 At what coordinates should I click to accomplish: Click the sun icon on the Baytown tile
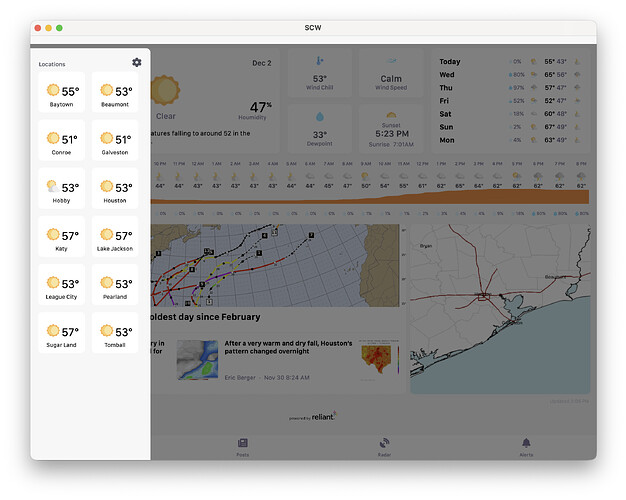(53, 91)
